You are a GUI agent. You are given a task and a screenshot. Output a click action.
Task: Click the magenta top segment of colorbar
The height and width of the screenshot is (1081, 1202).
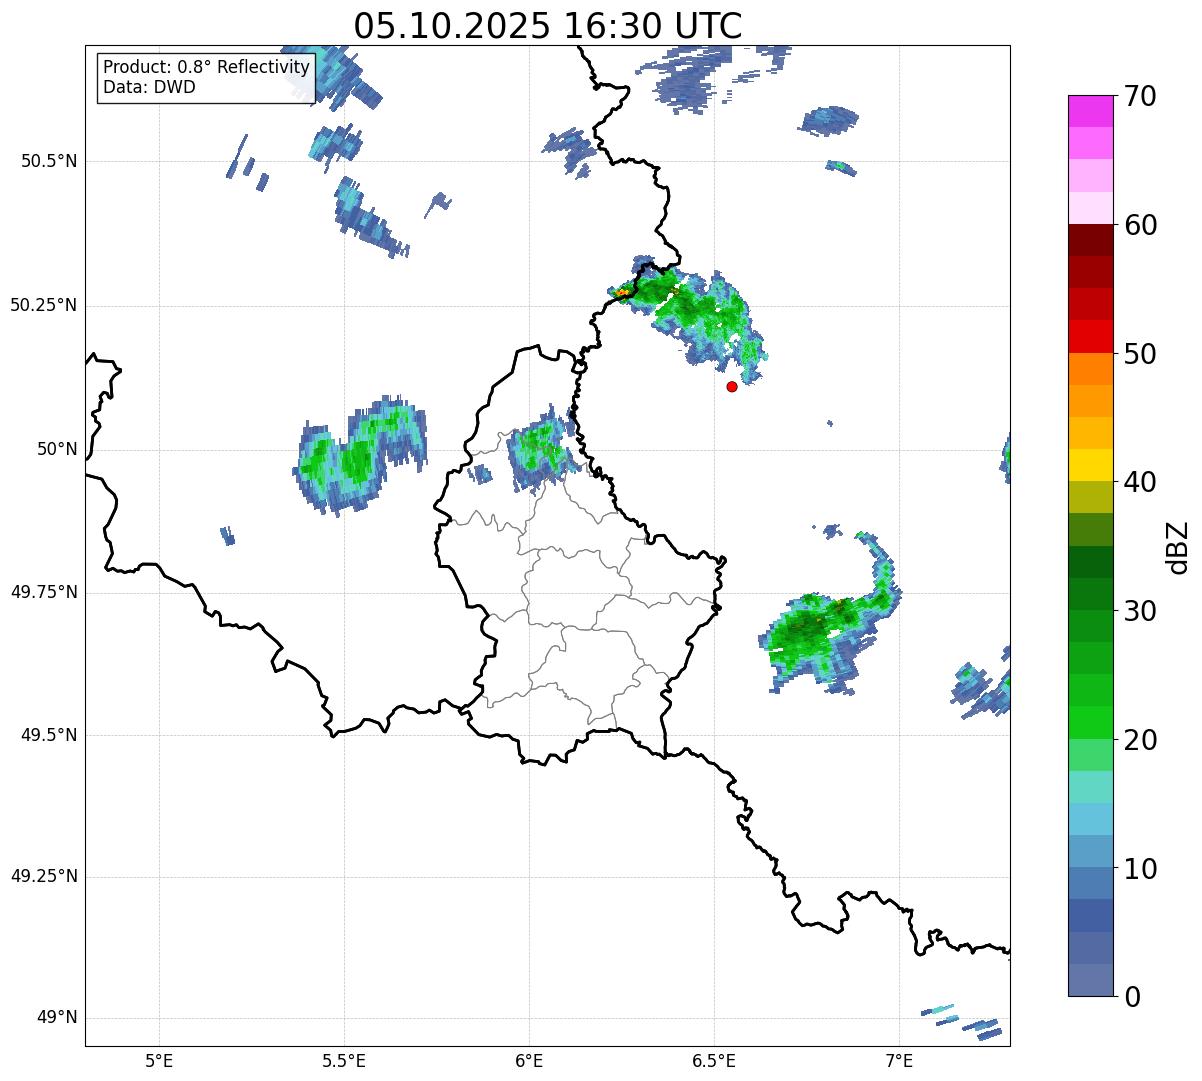click(x=1090, y=111)
